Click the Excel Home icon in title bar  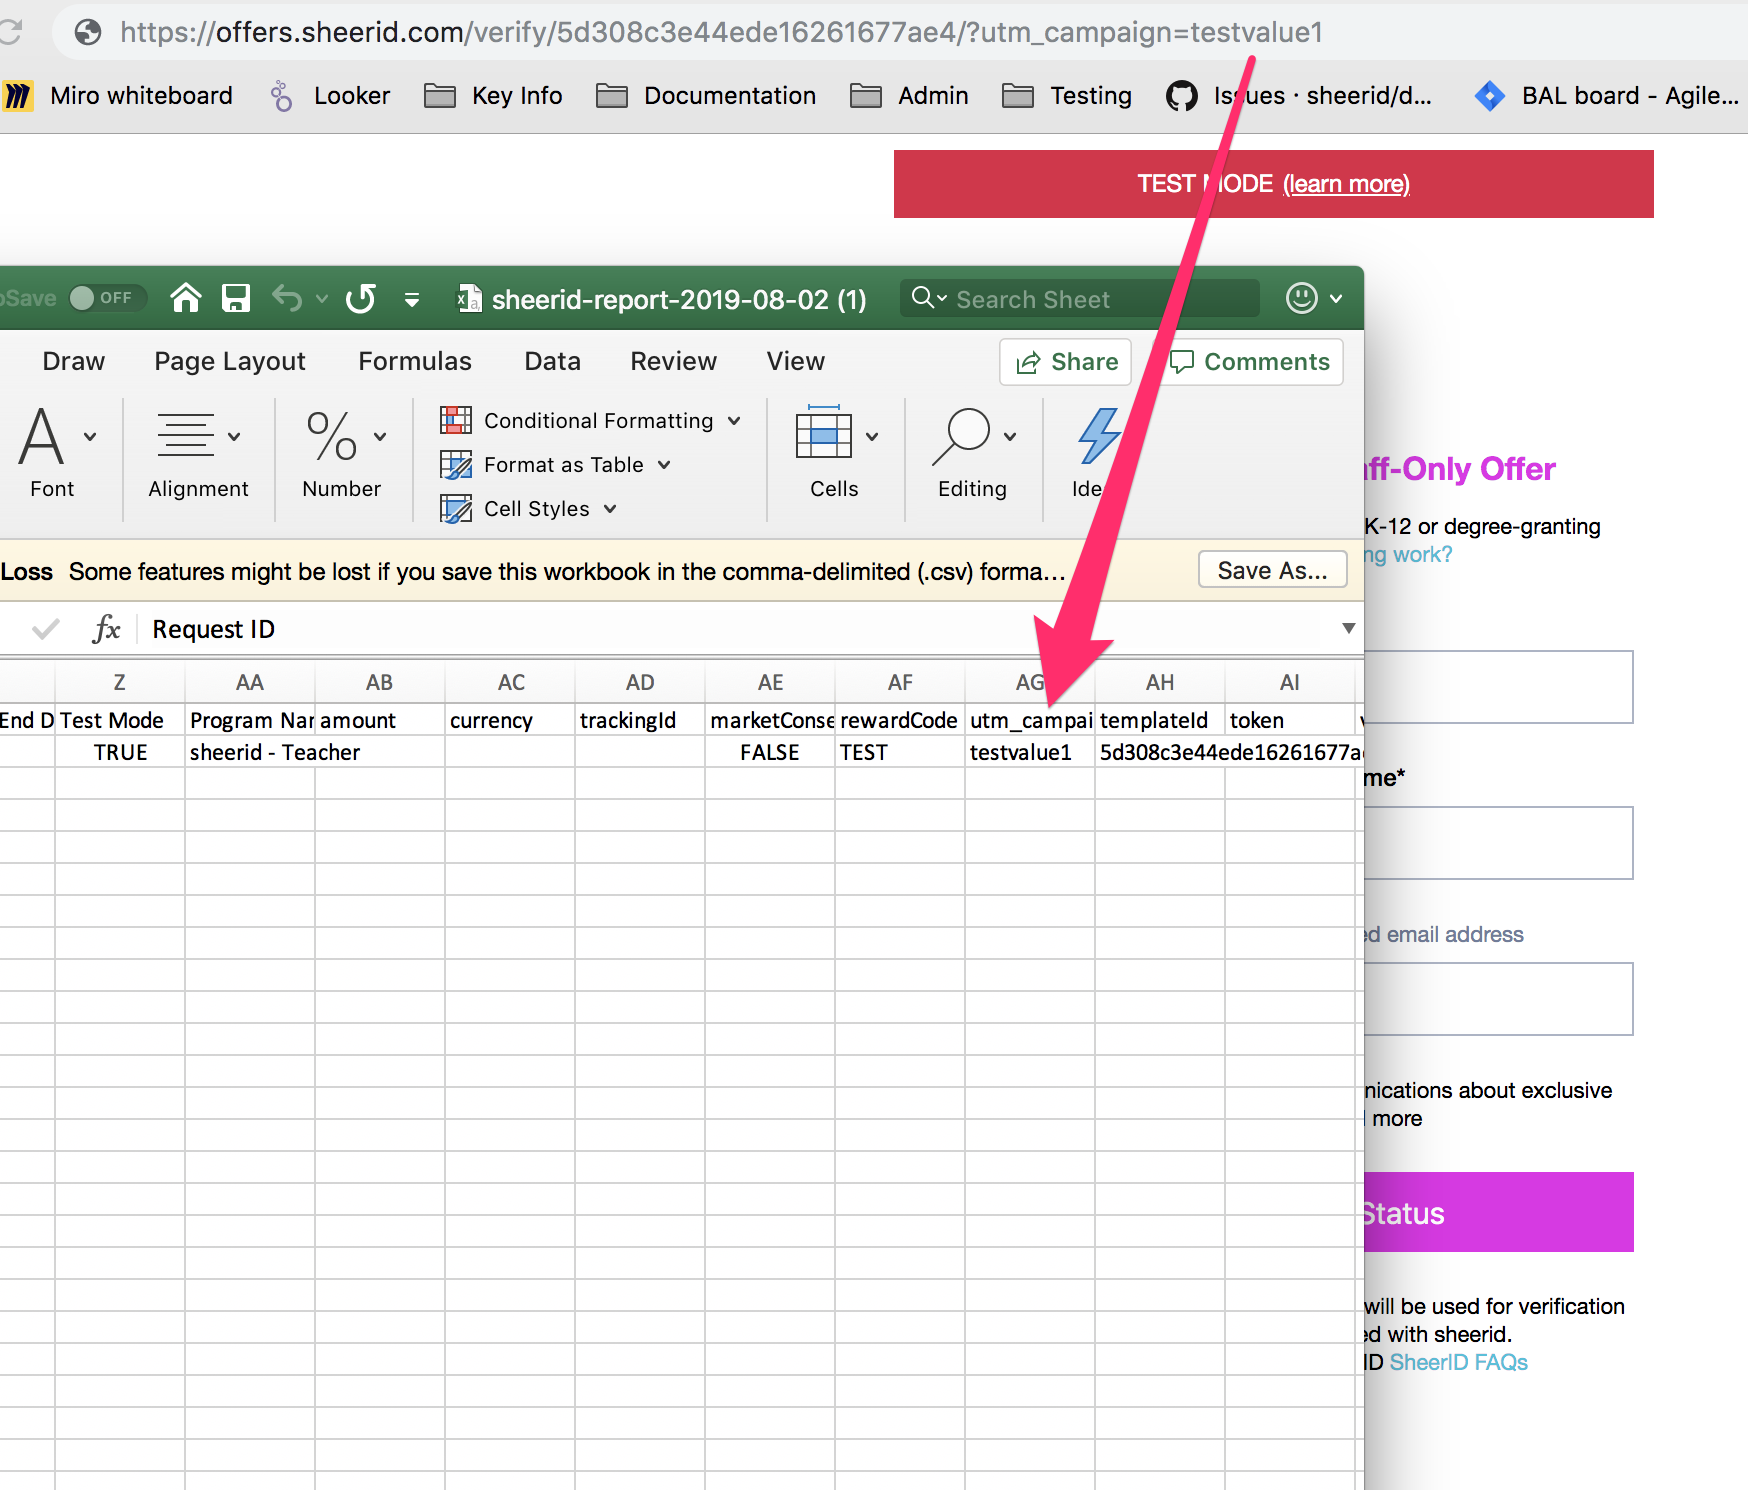click(x=186, y=298)
